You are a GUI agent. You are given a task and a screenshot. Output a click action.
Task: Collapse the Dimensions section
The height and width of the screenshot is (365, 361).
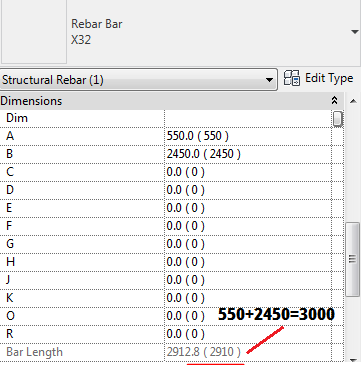pyautogui.click(x=334, y=101)
